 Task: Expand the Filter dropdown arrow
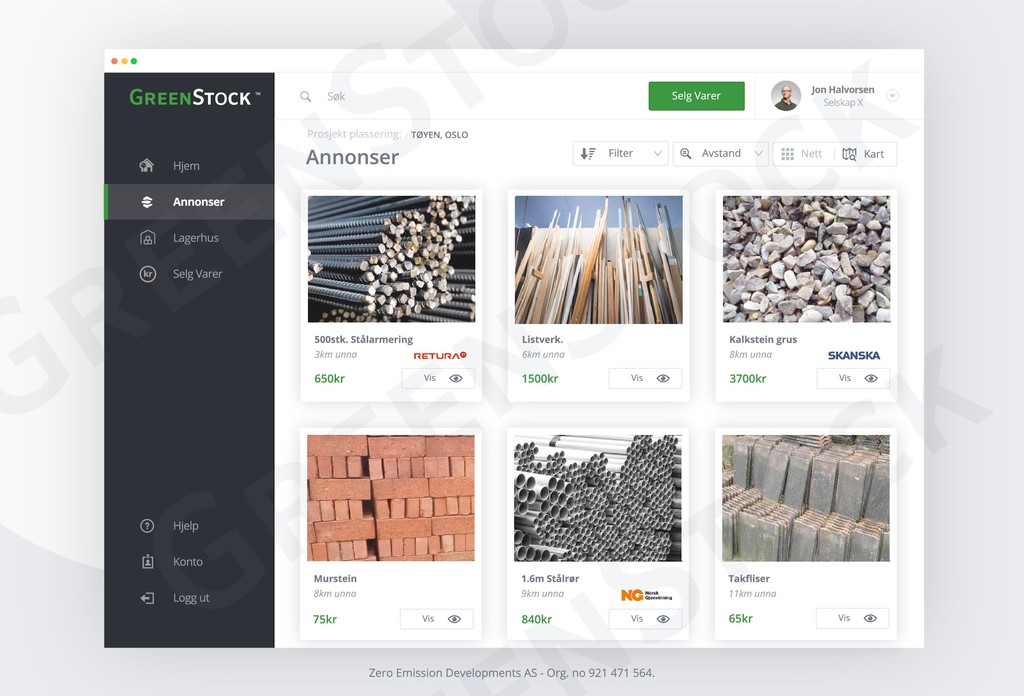(x=657, y=153)
